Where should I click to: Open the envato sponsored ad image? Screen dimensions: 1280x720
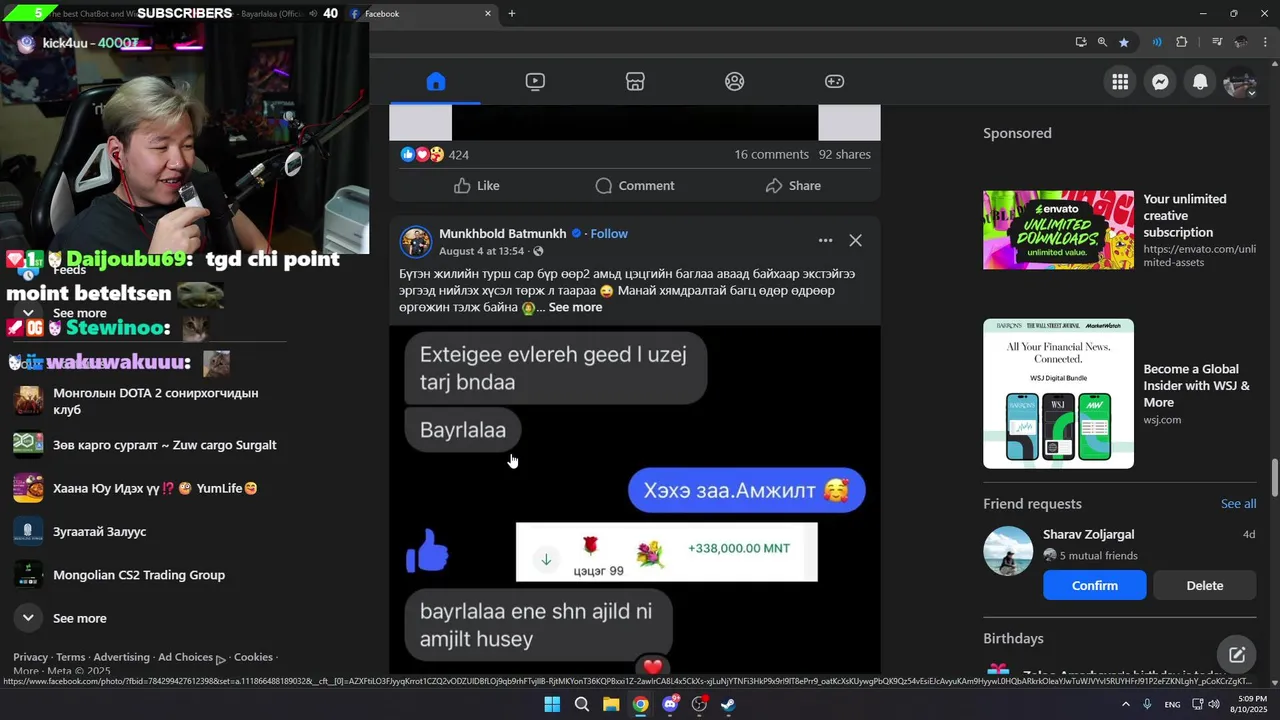(1058, 230)
